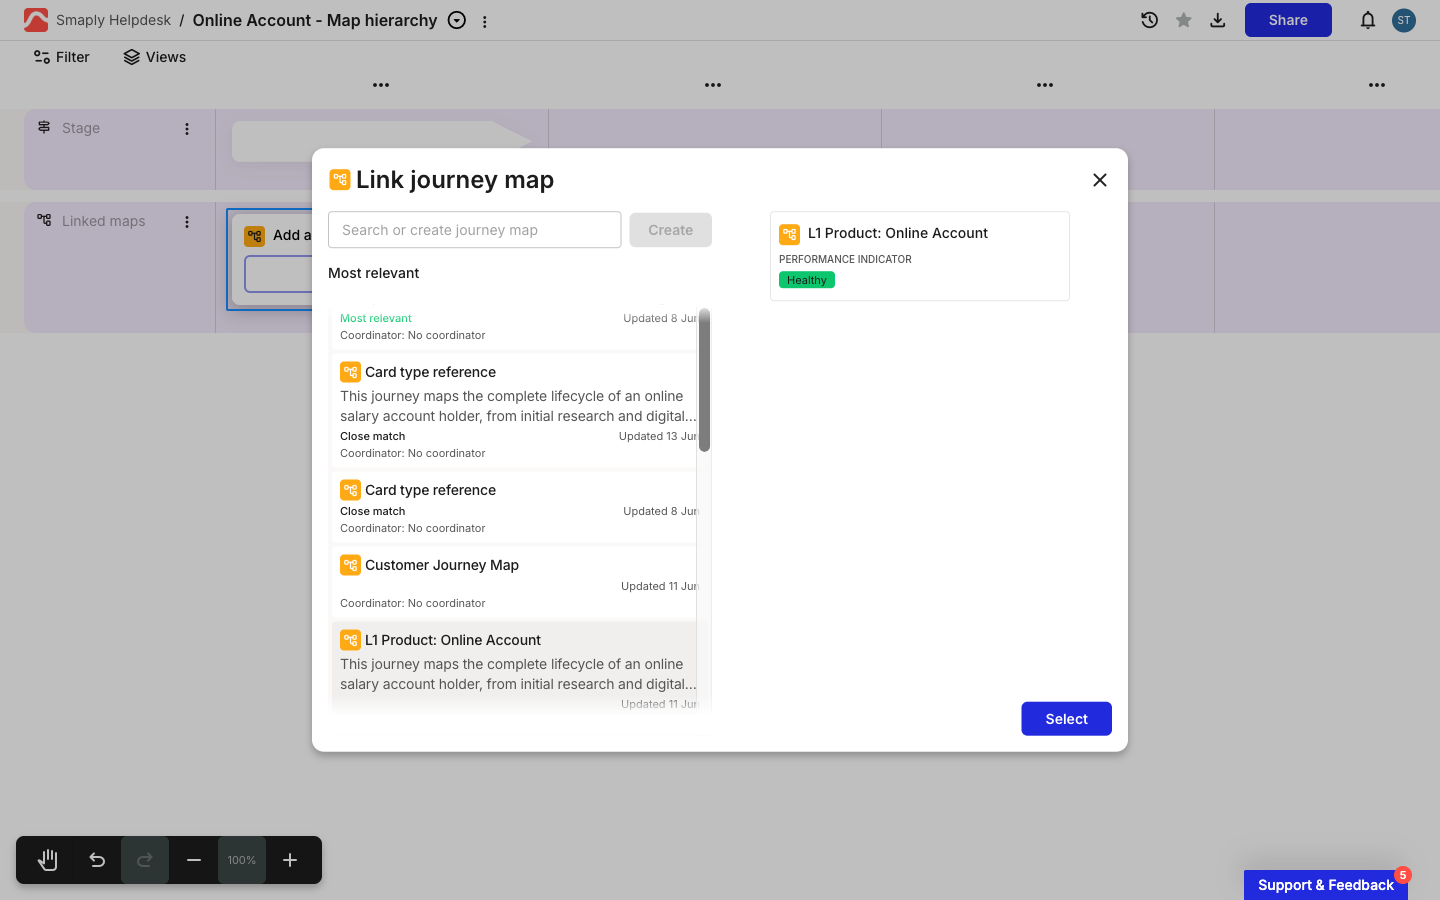Focus the Search or create journey map field
1440x900 pixels.
pyautogui.click(x=475, y=230)
